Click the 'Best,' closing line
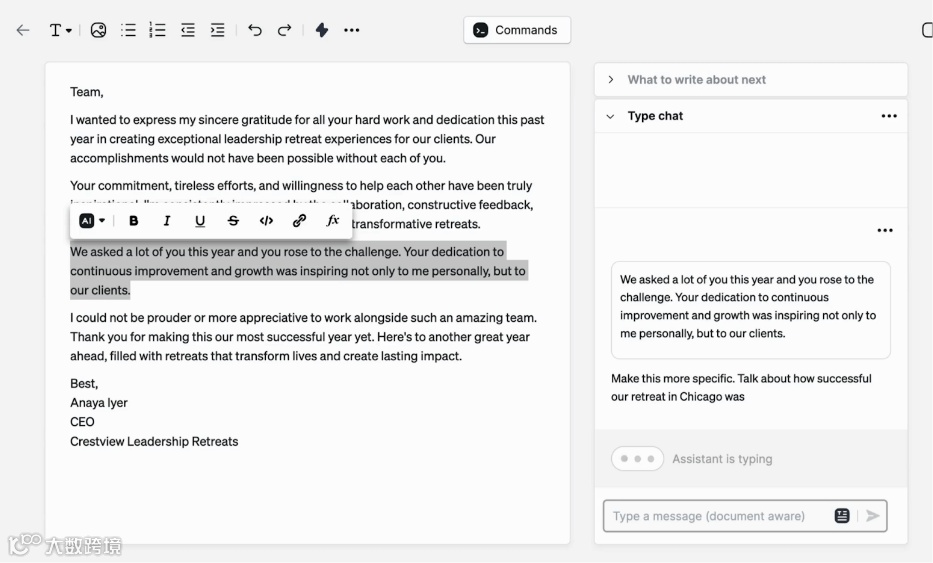 coord(84,384)
